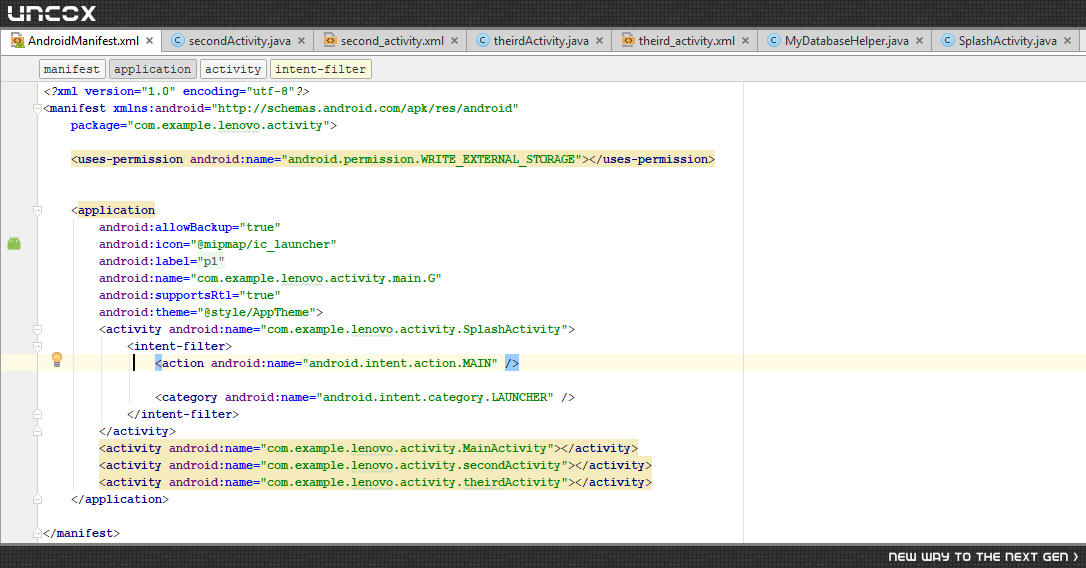Close the SplashActivity.java tab
This screenshot has height=568, width=1086.
click(1067, 41)
